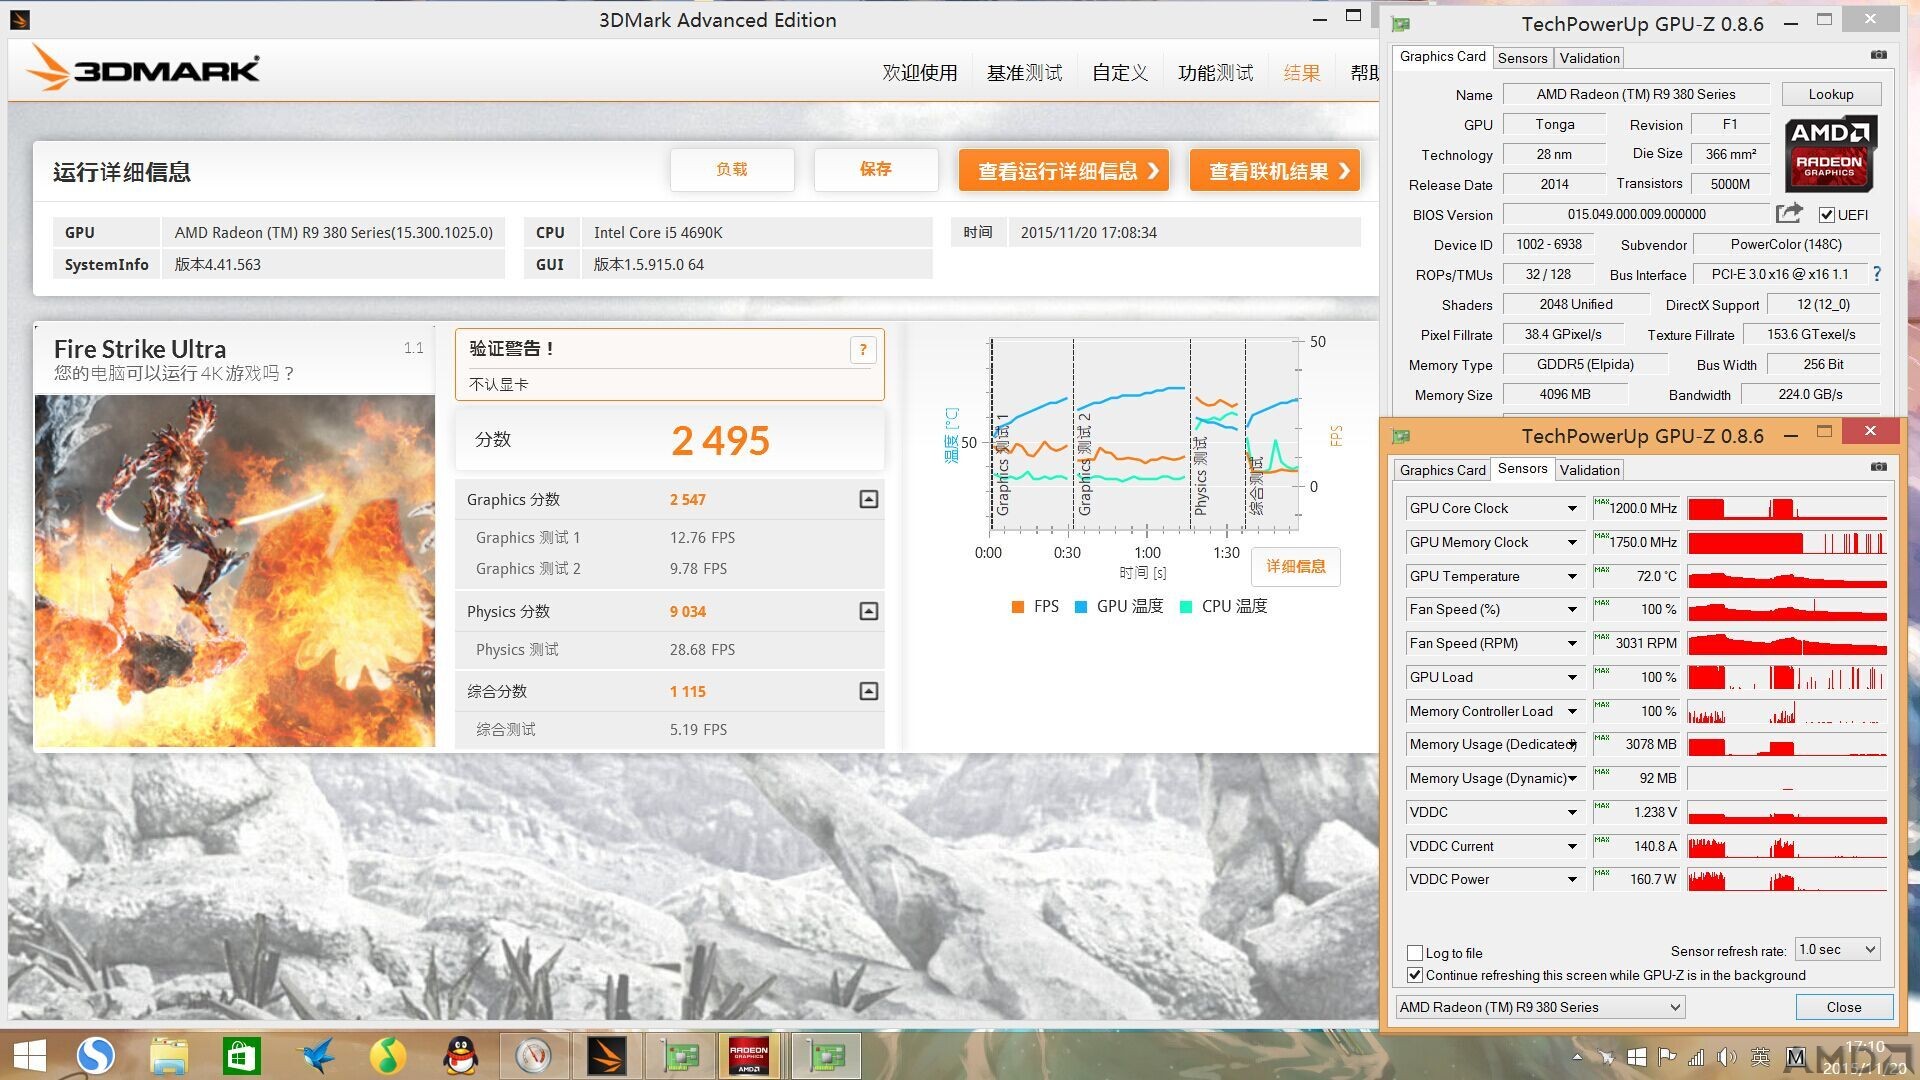Click the BIOS export share icon
The height and width of the screenshot is (1080, 1920).
coord(1788,213)
